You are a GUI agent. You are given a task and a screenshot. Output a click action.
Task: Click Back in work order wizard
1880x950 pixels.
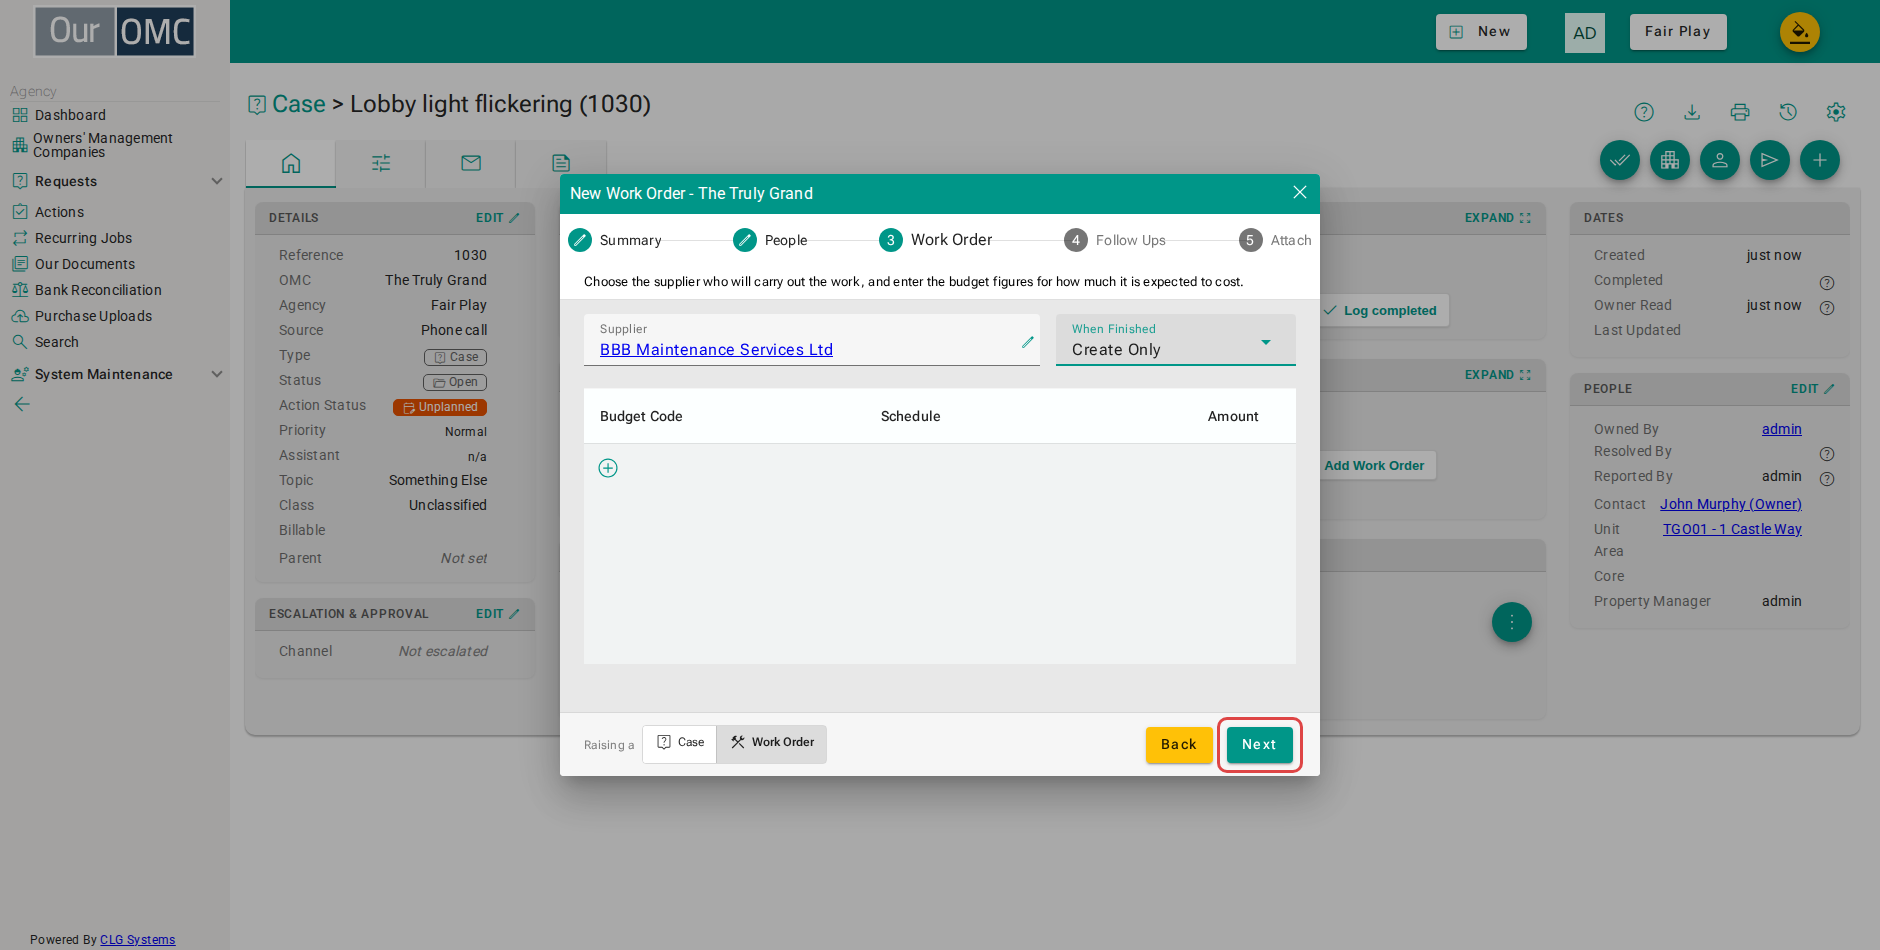tap(1179, 745)
